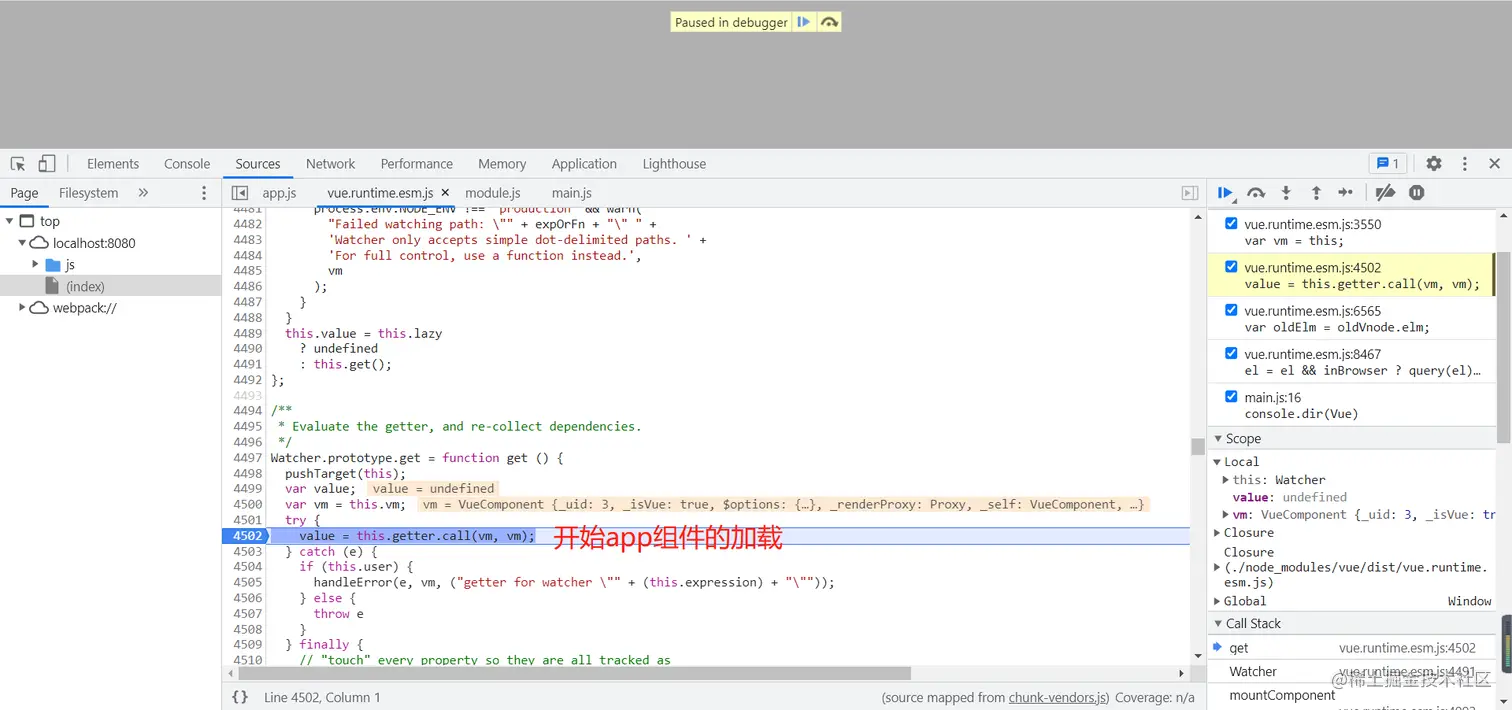Open DevTools settings gear
This screenshot has height=710, width=1512.
point(1434,164)
